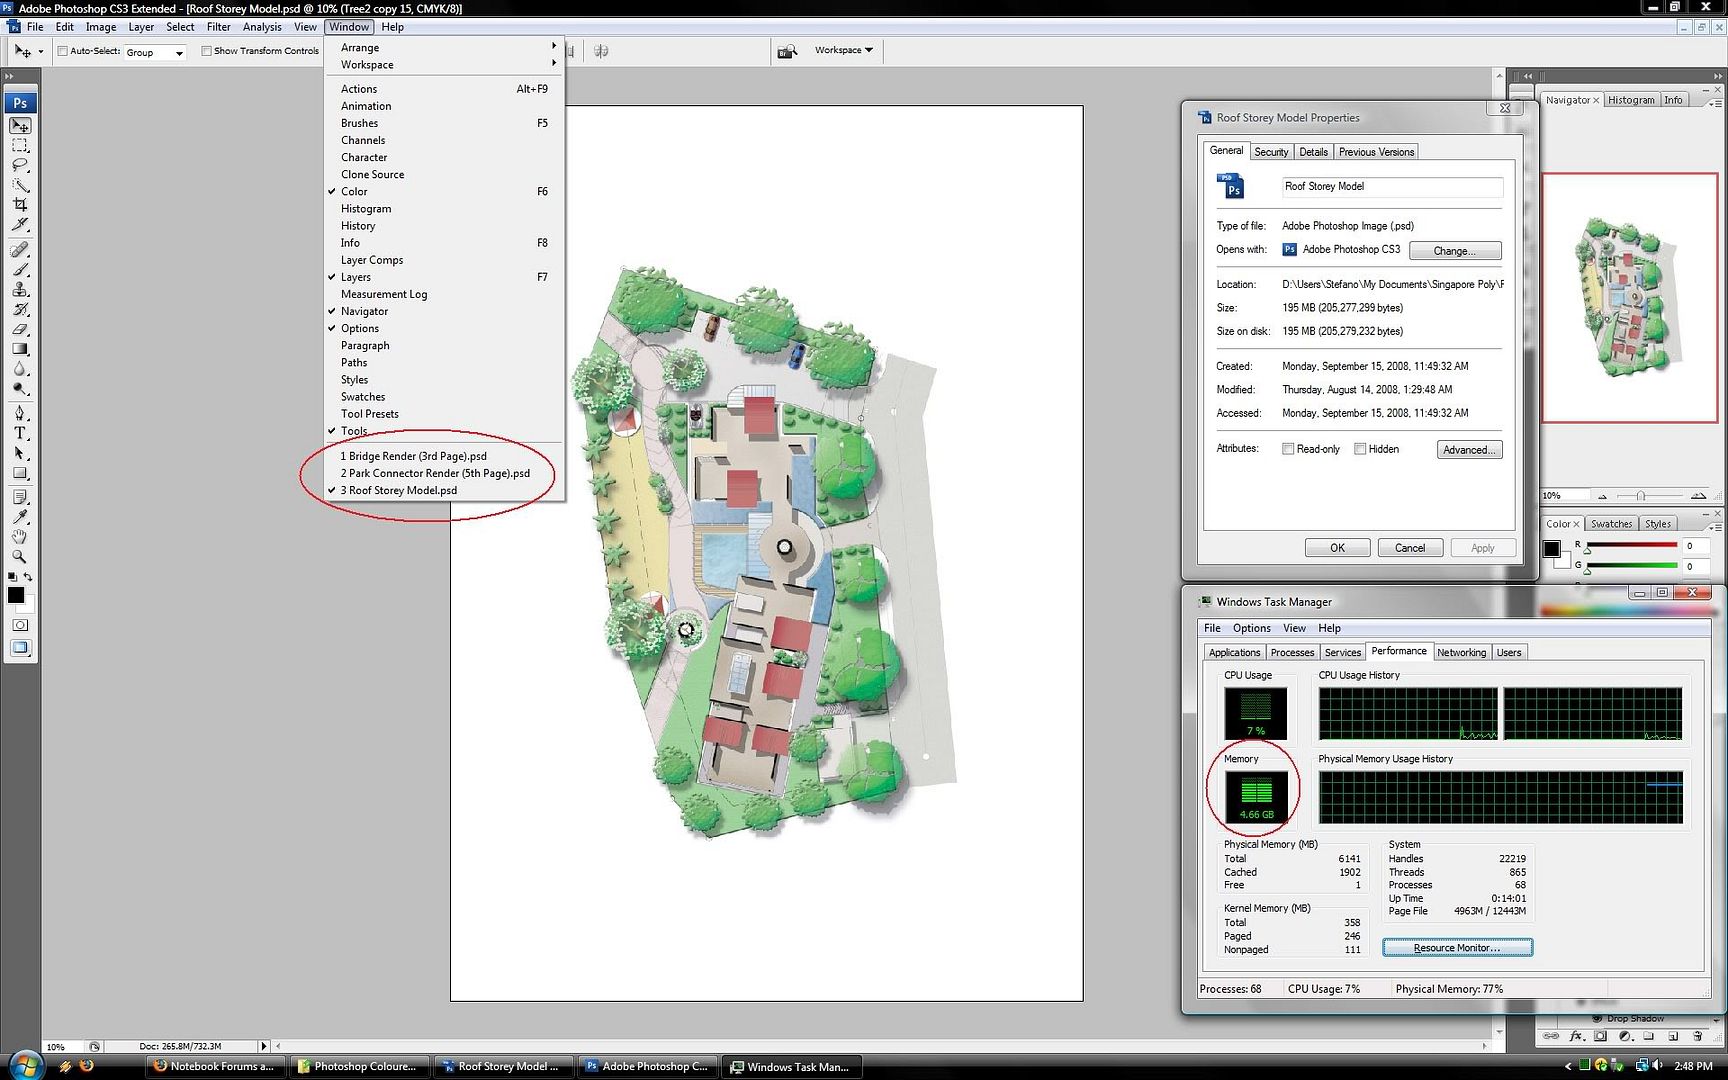Open the Auto-Select Group dropdown
Image resolution: width=1728 pixels, height=1080 pixels.
(x=155, y=52)
